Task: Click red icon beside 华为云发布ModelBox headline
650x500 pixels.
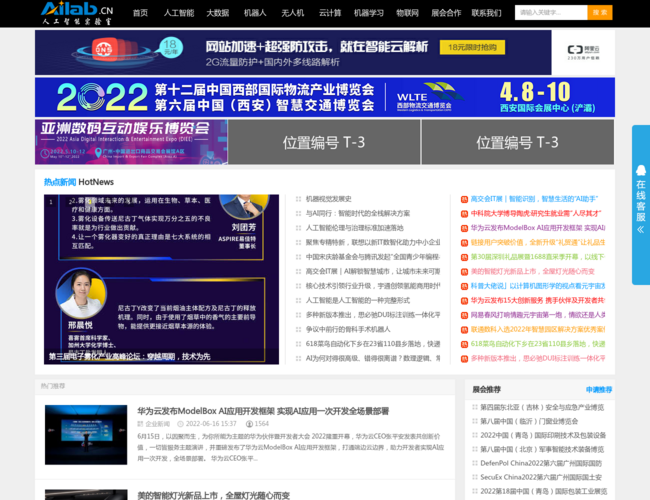Action: pos(464,228)
